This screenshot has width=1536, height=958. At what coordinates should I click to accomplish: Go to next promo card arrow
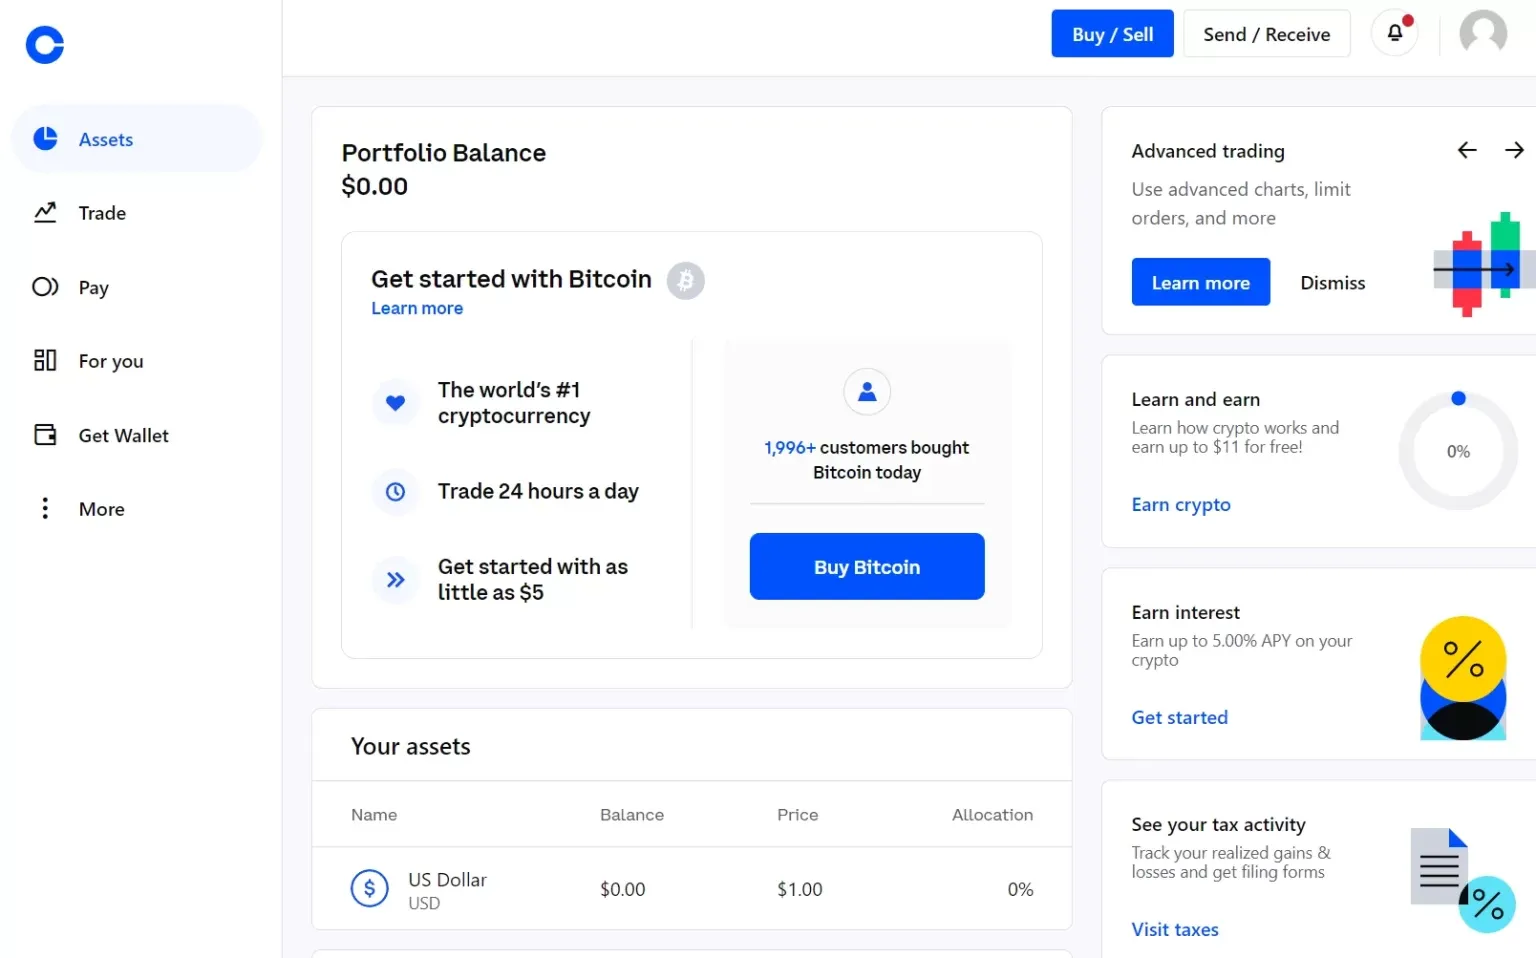pyautogui.click(x=1514, y=150)
